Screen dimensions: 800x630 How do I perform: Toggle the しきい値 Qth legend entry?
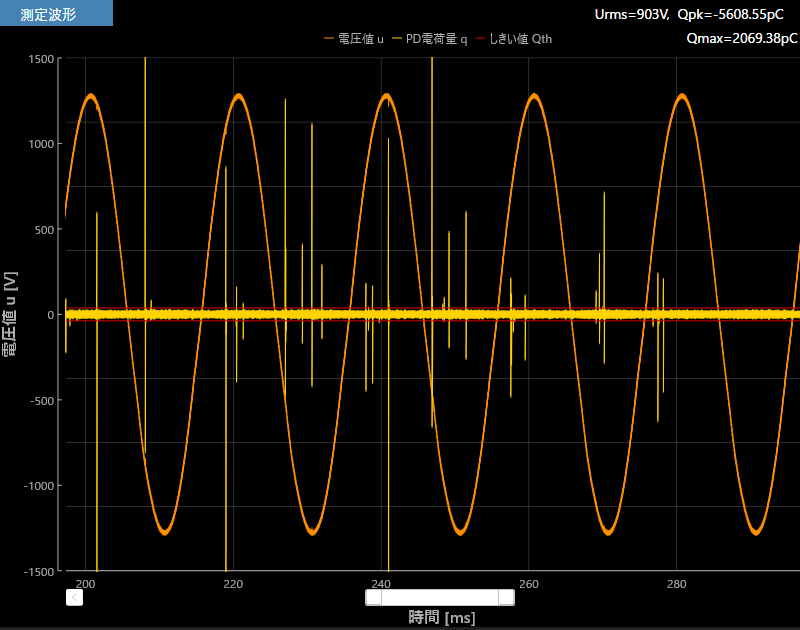tap(513, 39)
